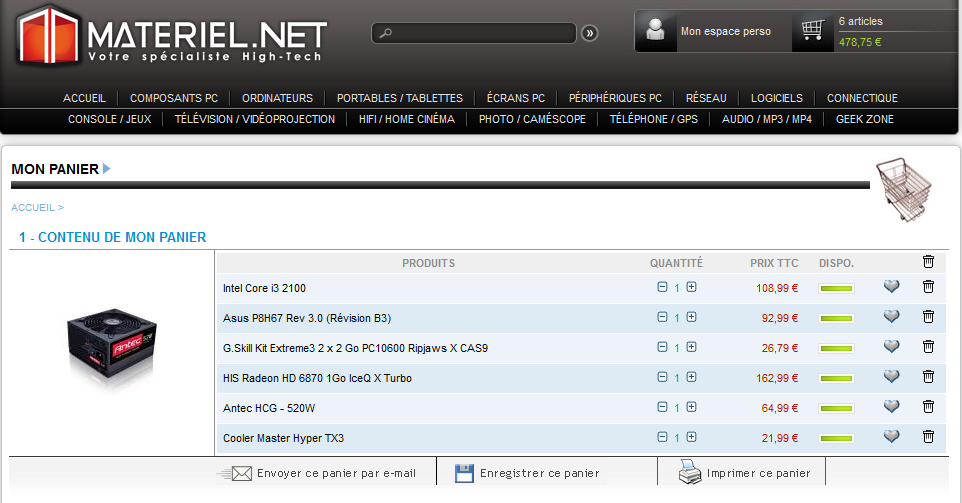Click the search submit arrow button

(x=589, y=33)
